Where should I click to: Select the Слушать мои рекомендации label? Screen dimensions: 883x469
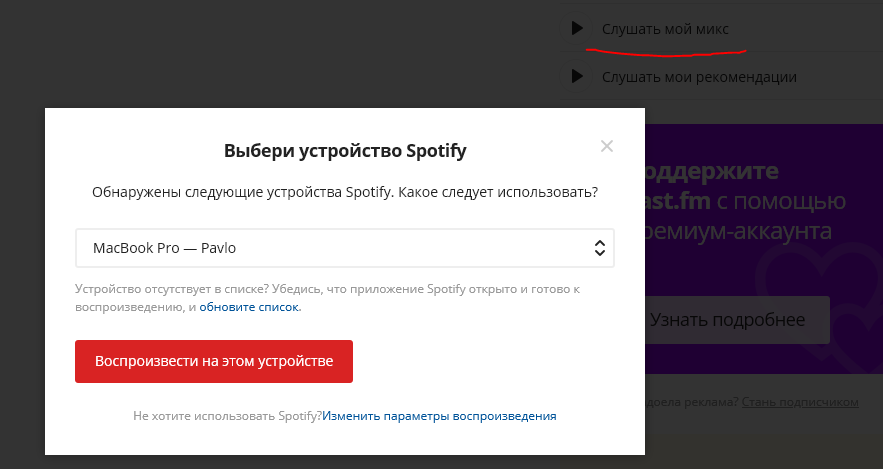point(699,76)
